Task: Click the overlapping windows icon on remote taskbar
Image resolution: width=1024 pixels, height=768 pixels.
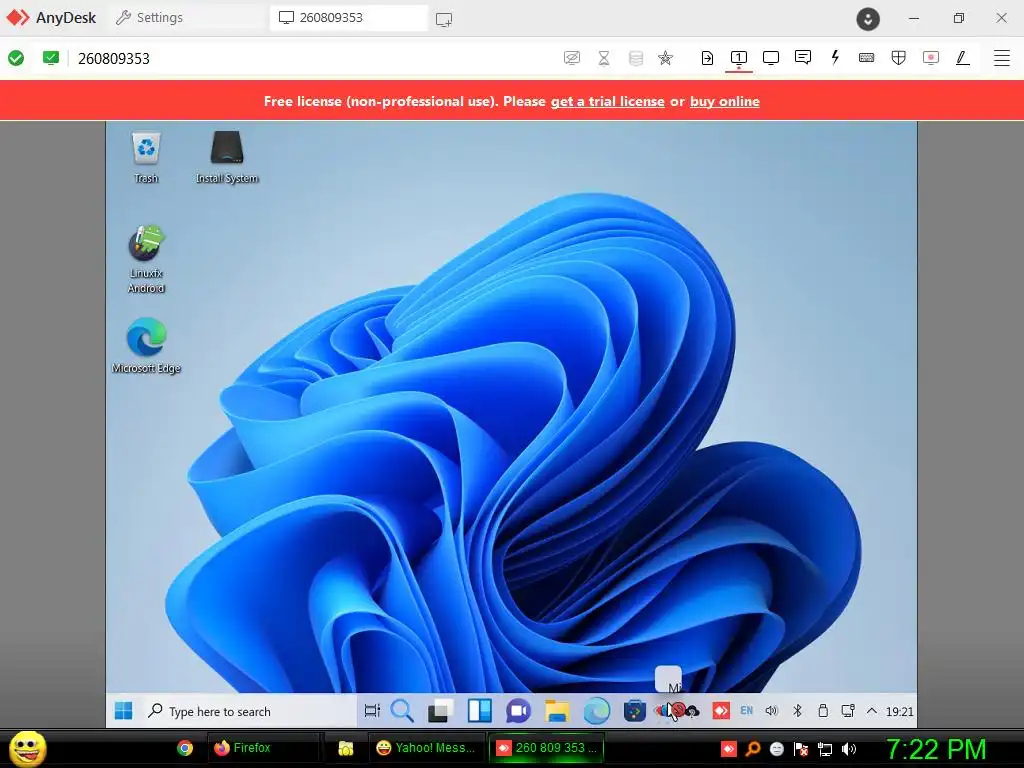Action: pyautogui.click(x=440, y=711)
